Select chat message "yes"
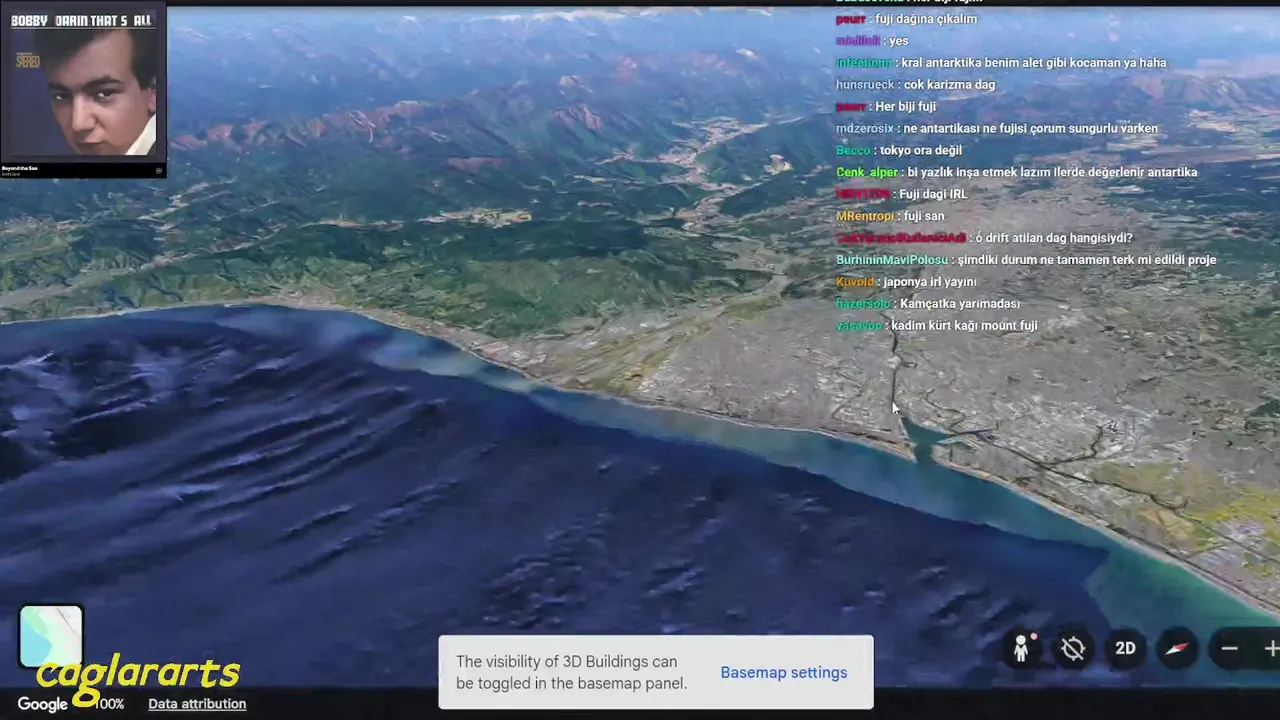 [x=898, y=41]
